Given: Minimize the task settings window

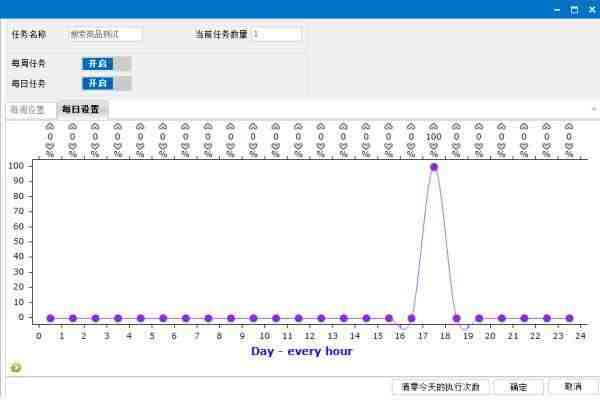Looking at the screenshot, I should click(557, 9).
